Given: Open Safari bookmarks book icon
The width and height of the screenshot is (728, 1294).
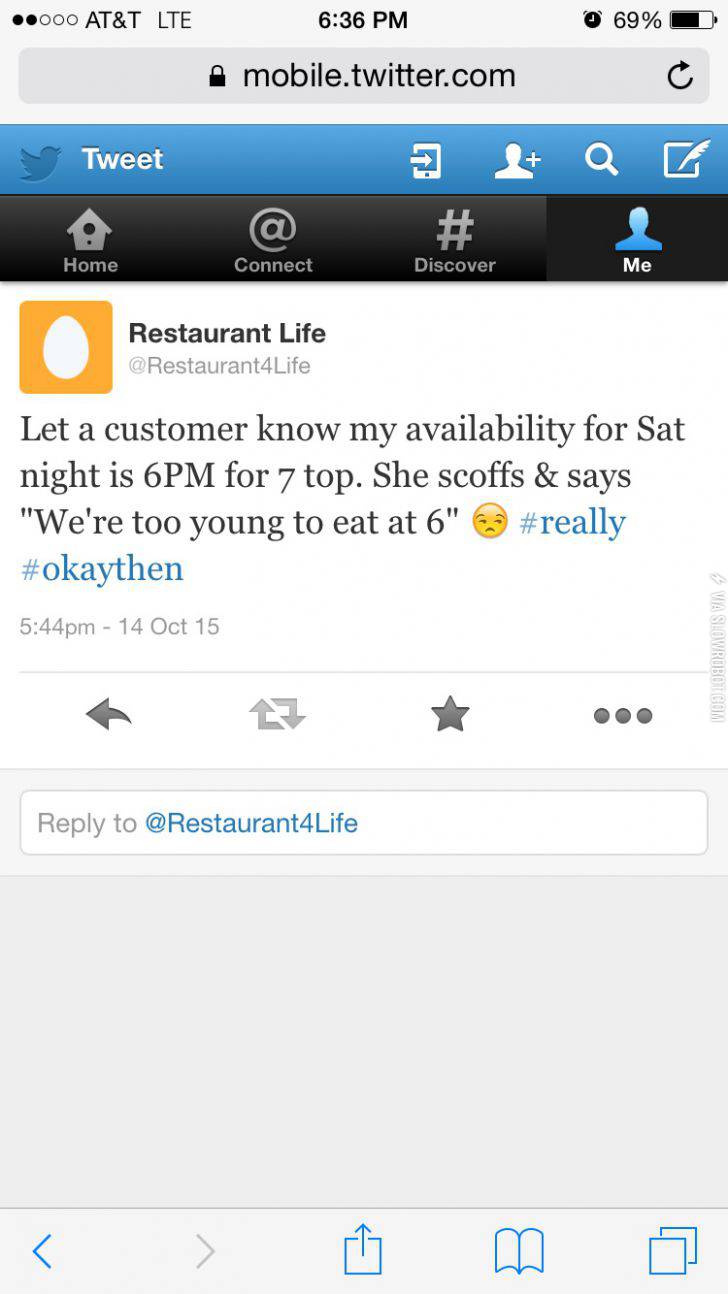Looking at the screenshot, I should [519, 1250].
